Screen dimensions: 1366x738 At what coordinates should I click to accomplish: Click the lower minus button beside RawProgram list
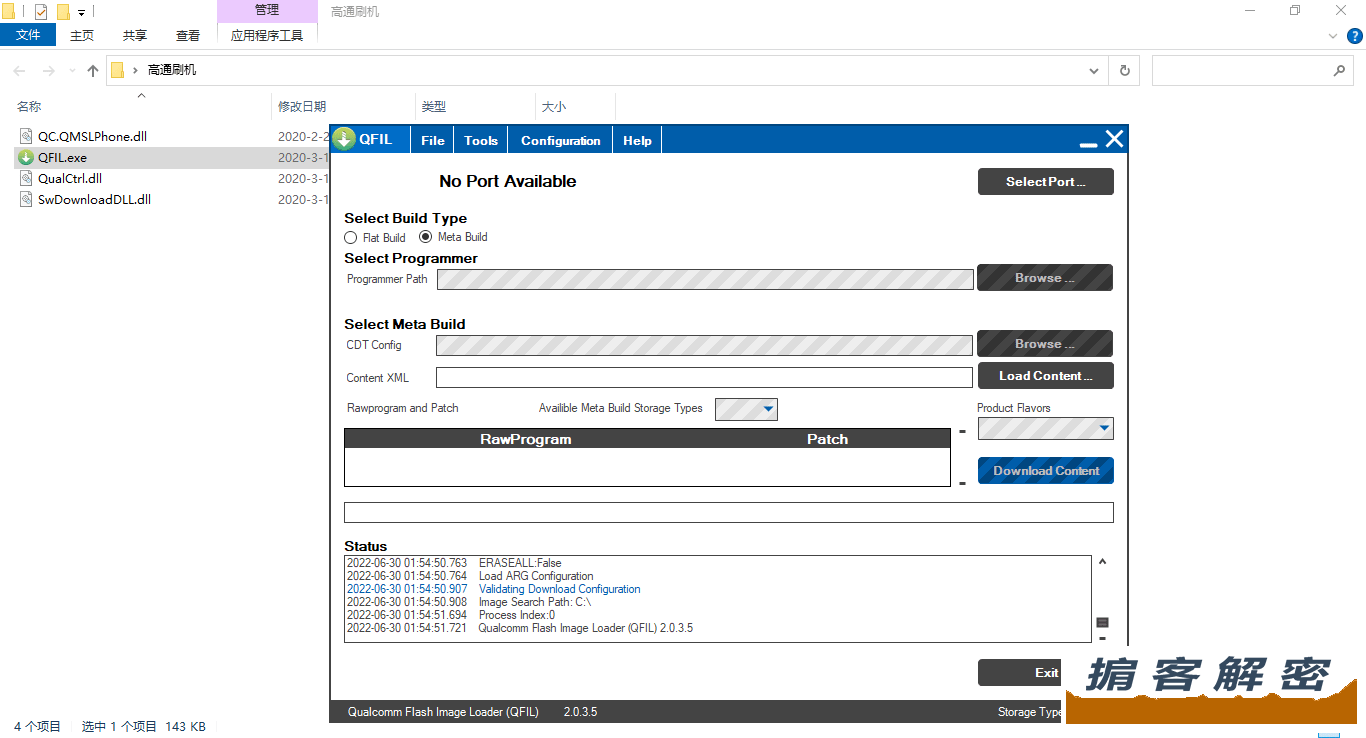point(962,484)
